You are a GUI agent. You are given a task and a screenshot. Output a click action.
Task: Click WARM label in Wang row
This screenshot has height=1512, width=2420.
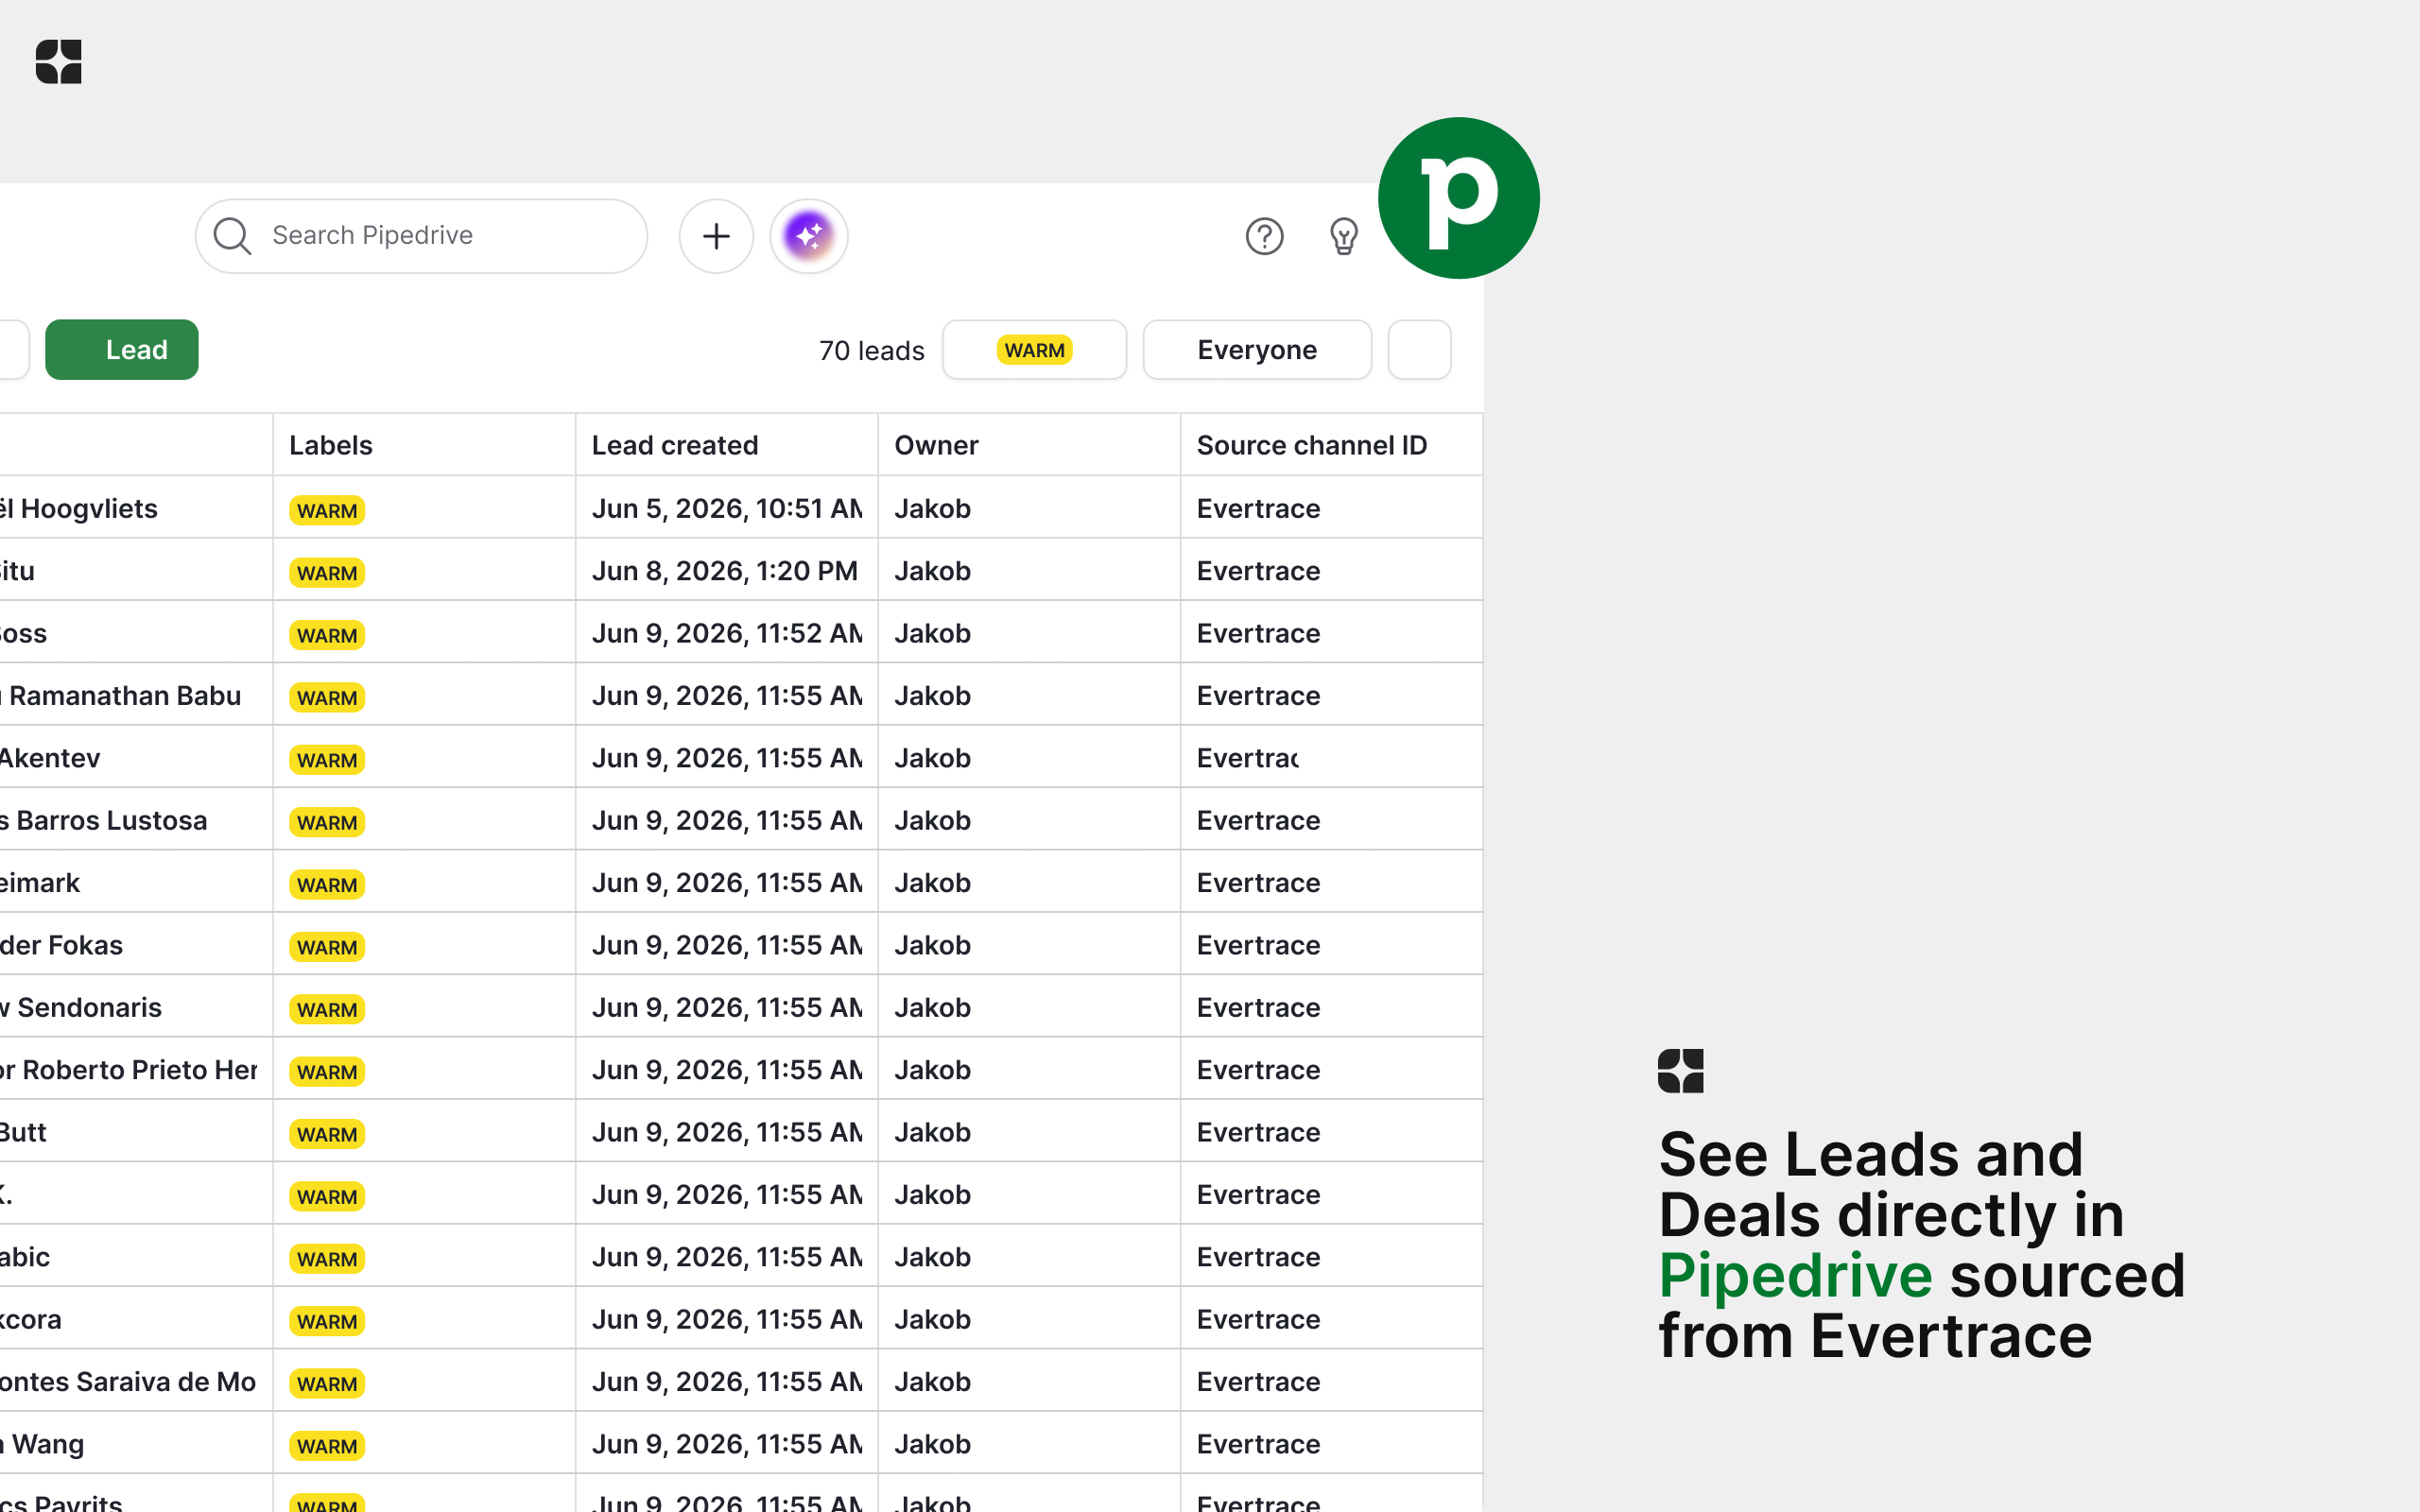click(327, 1446)
